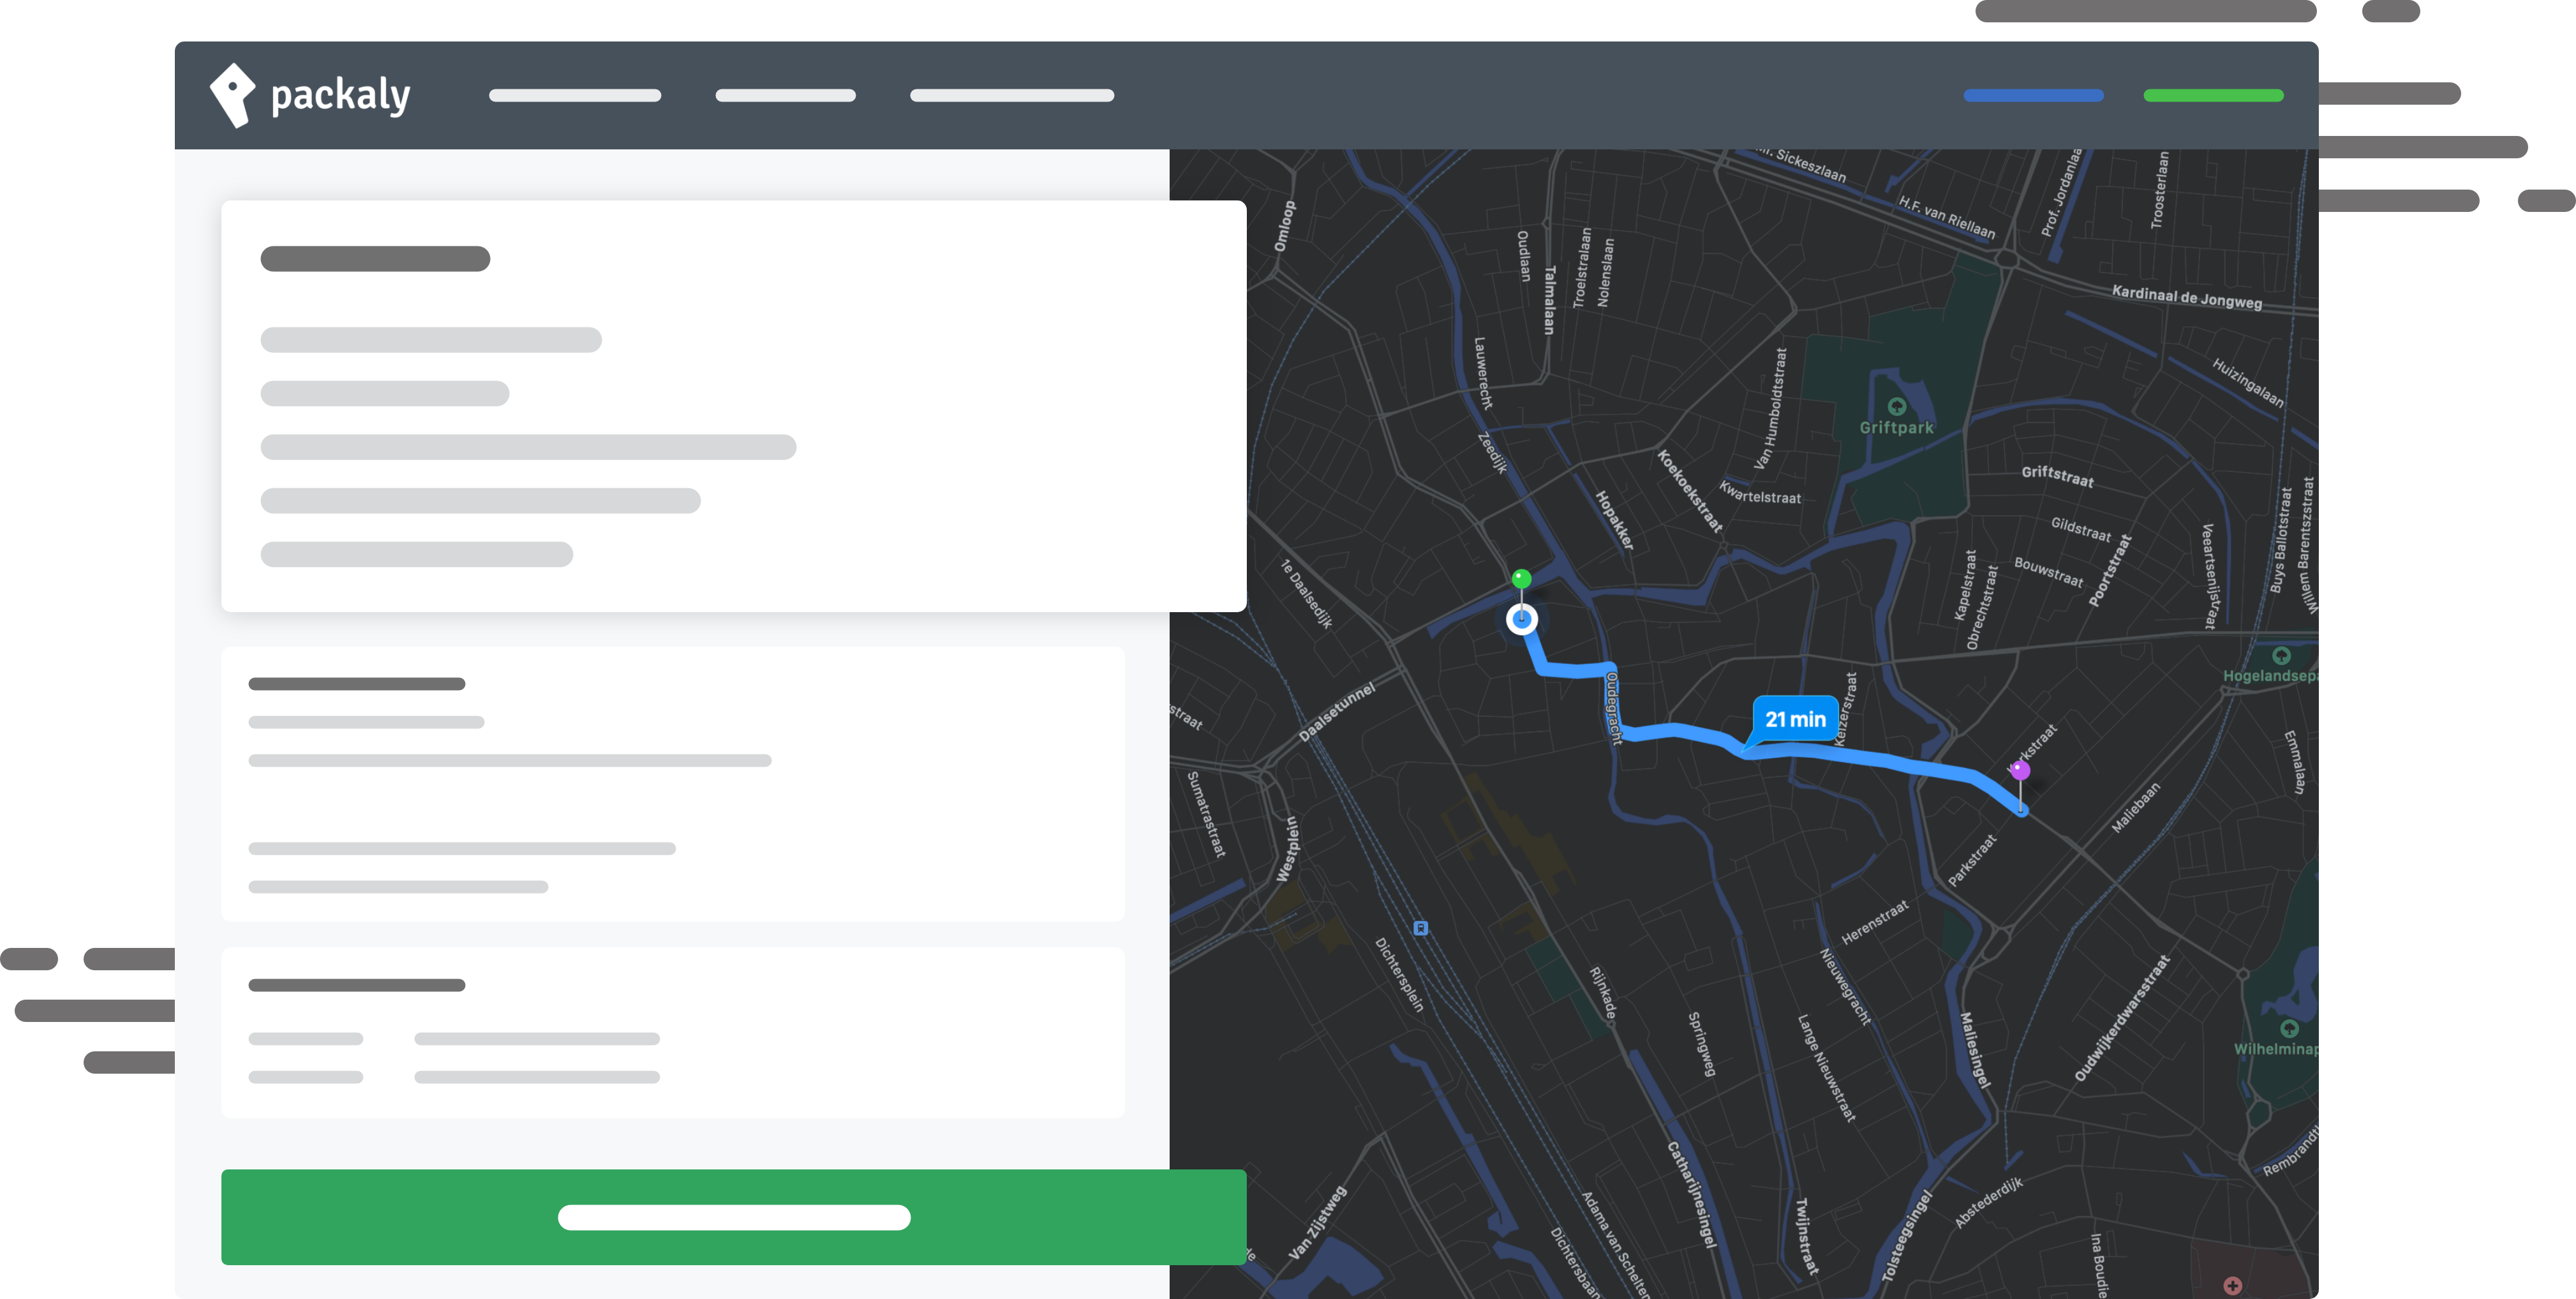The width and height of the screenshot is (2576, 1299).
Task: Click the Kwartelstraat street label
Action: pyautogui.click(x=1759, y=493)
